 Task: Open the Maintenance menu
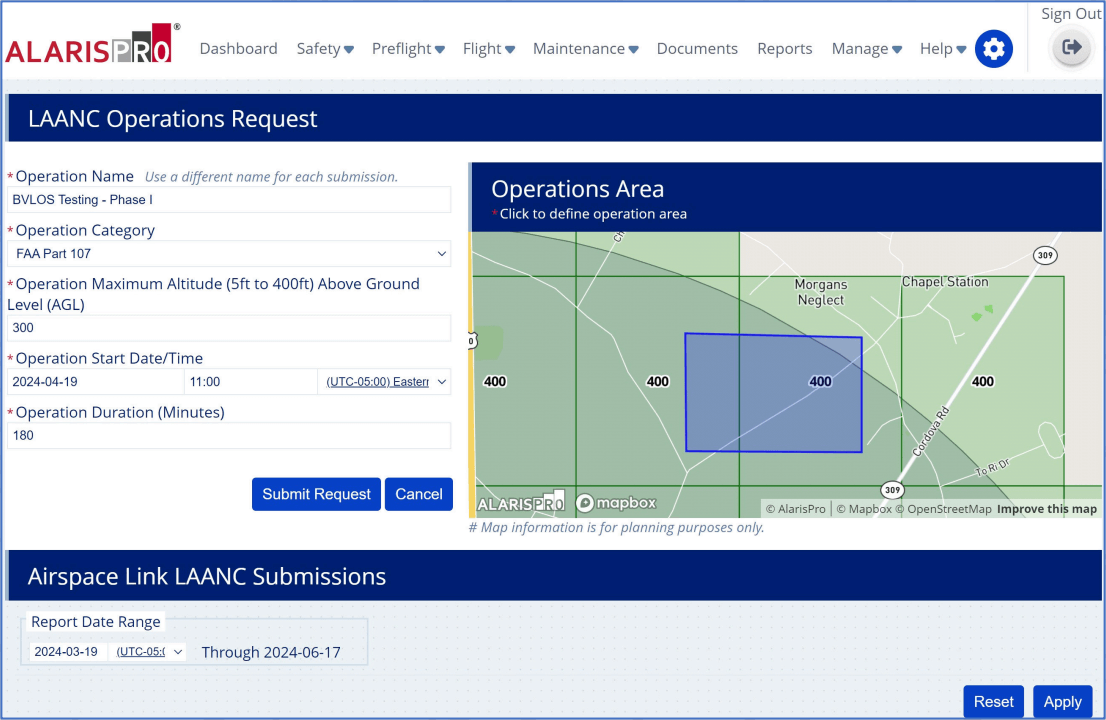585,48
